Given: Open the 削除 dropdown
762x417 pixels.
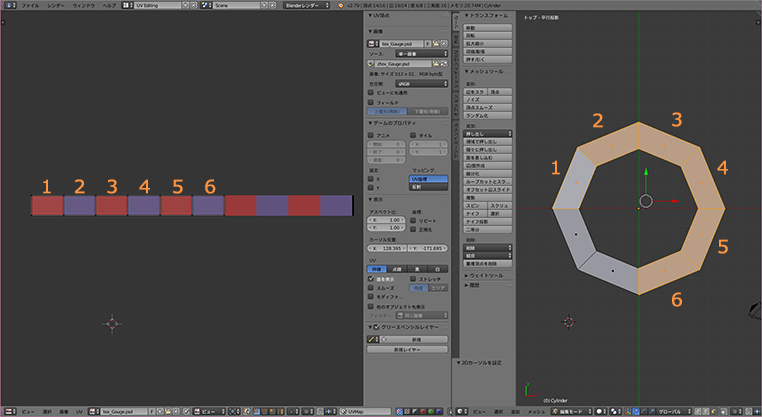Looking at the screenshot, I should [488, 247].
